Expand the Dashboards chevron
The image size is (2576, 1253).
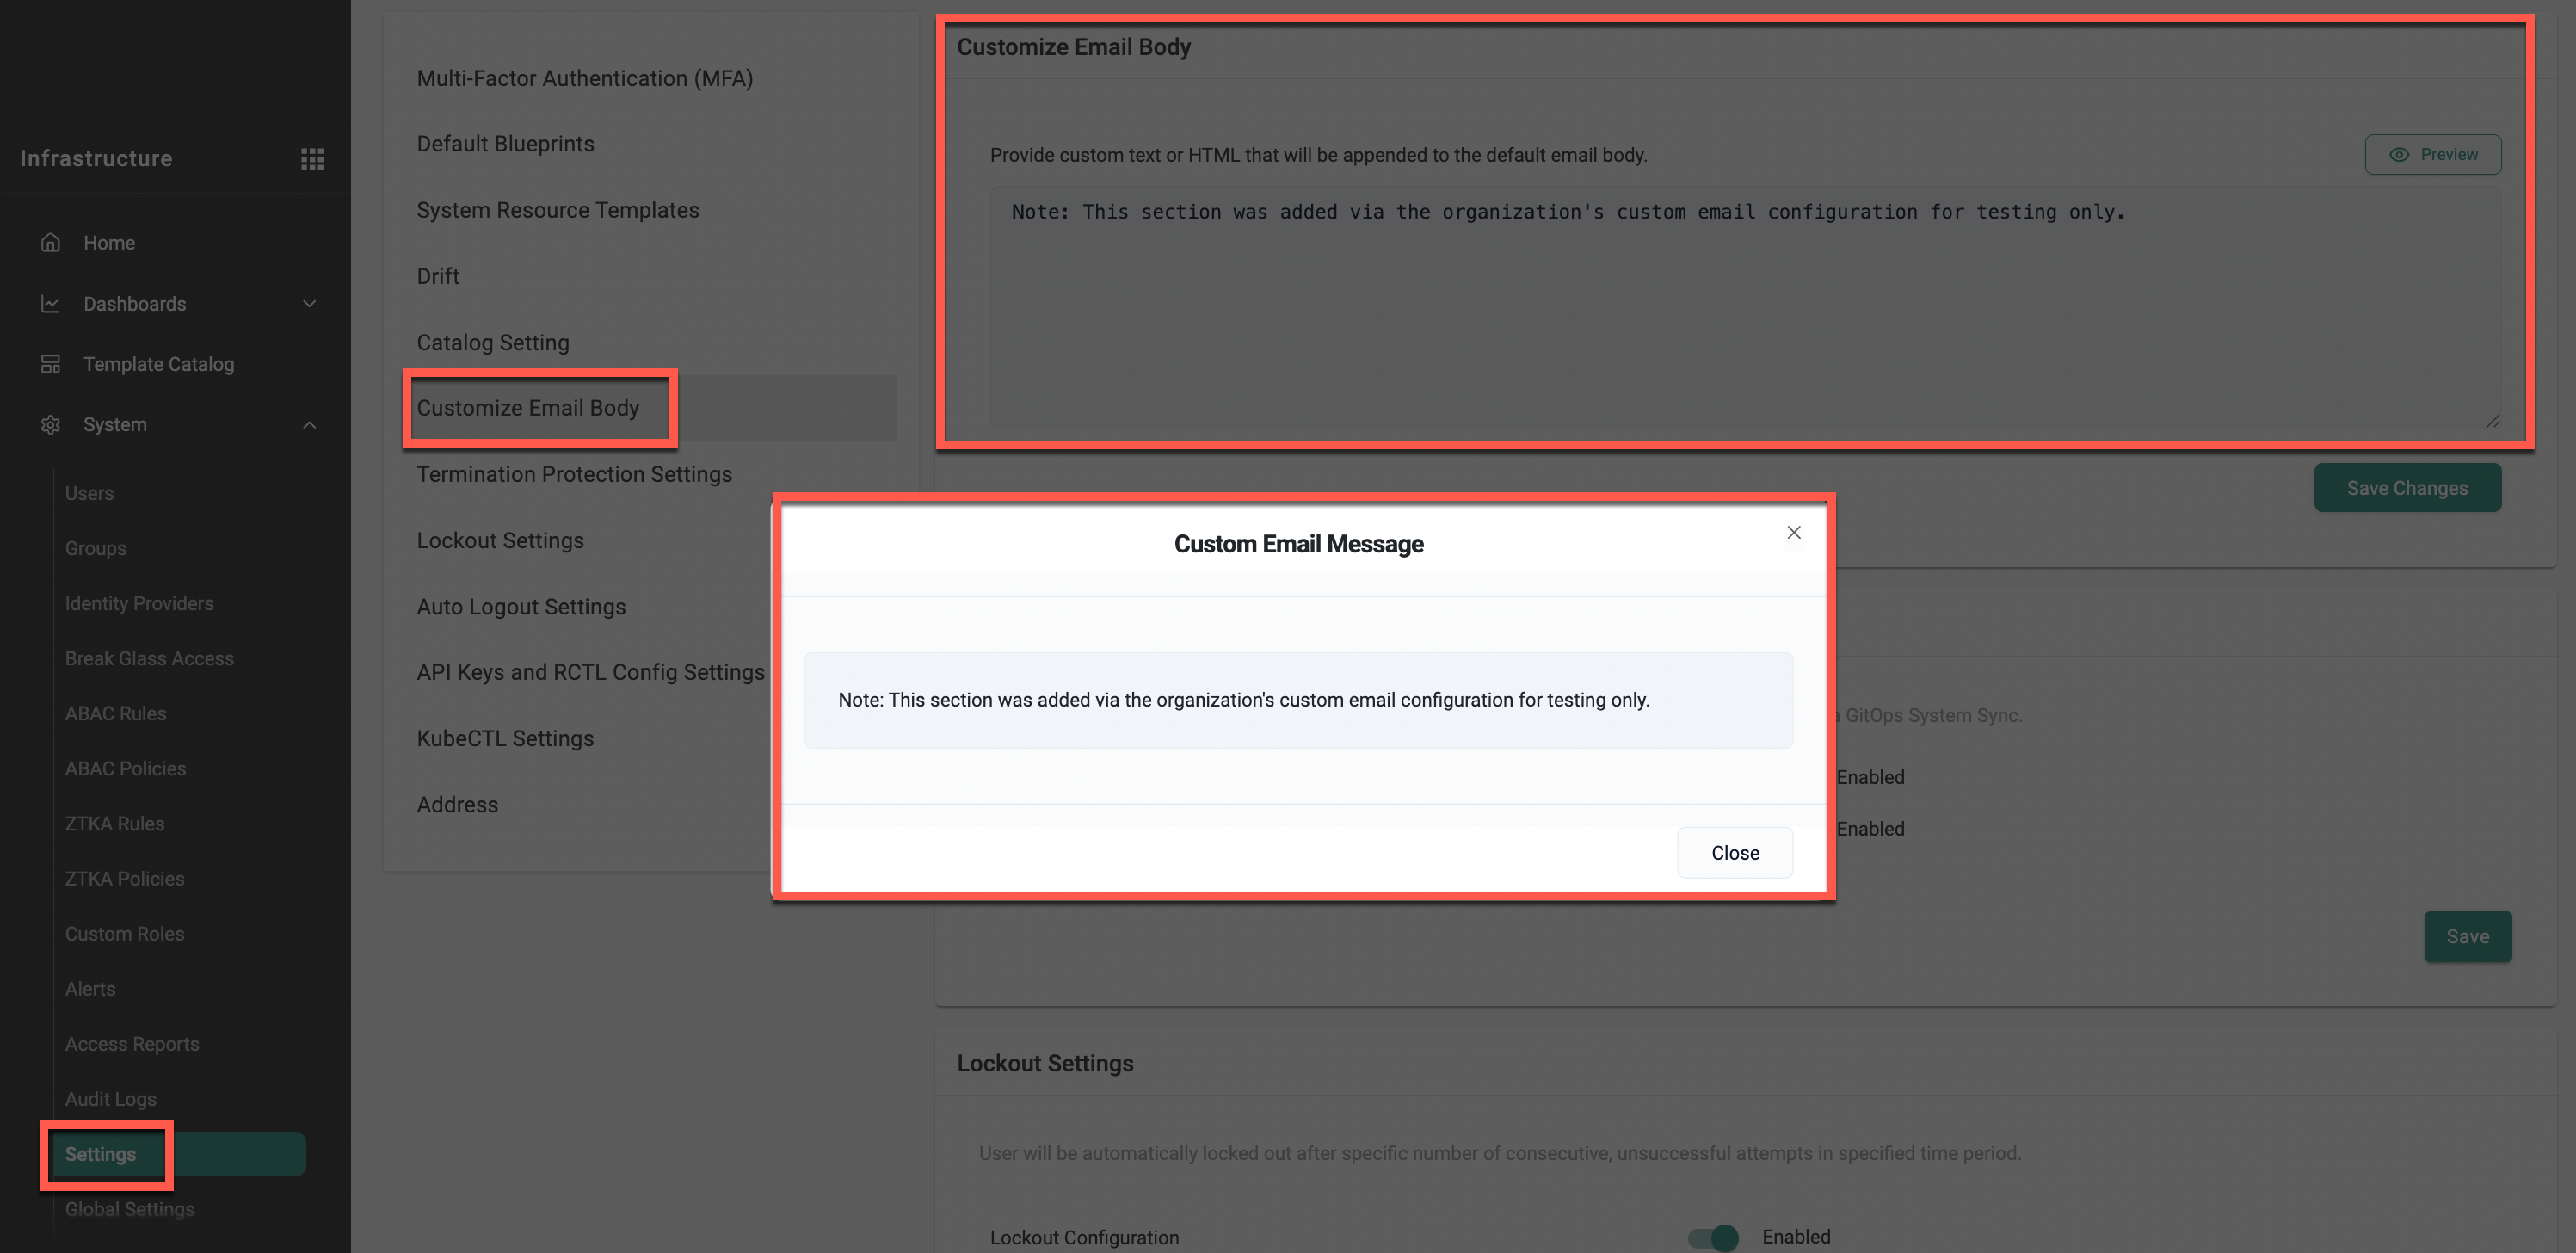[x=309, y=303]
